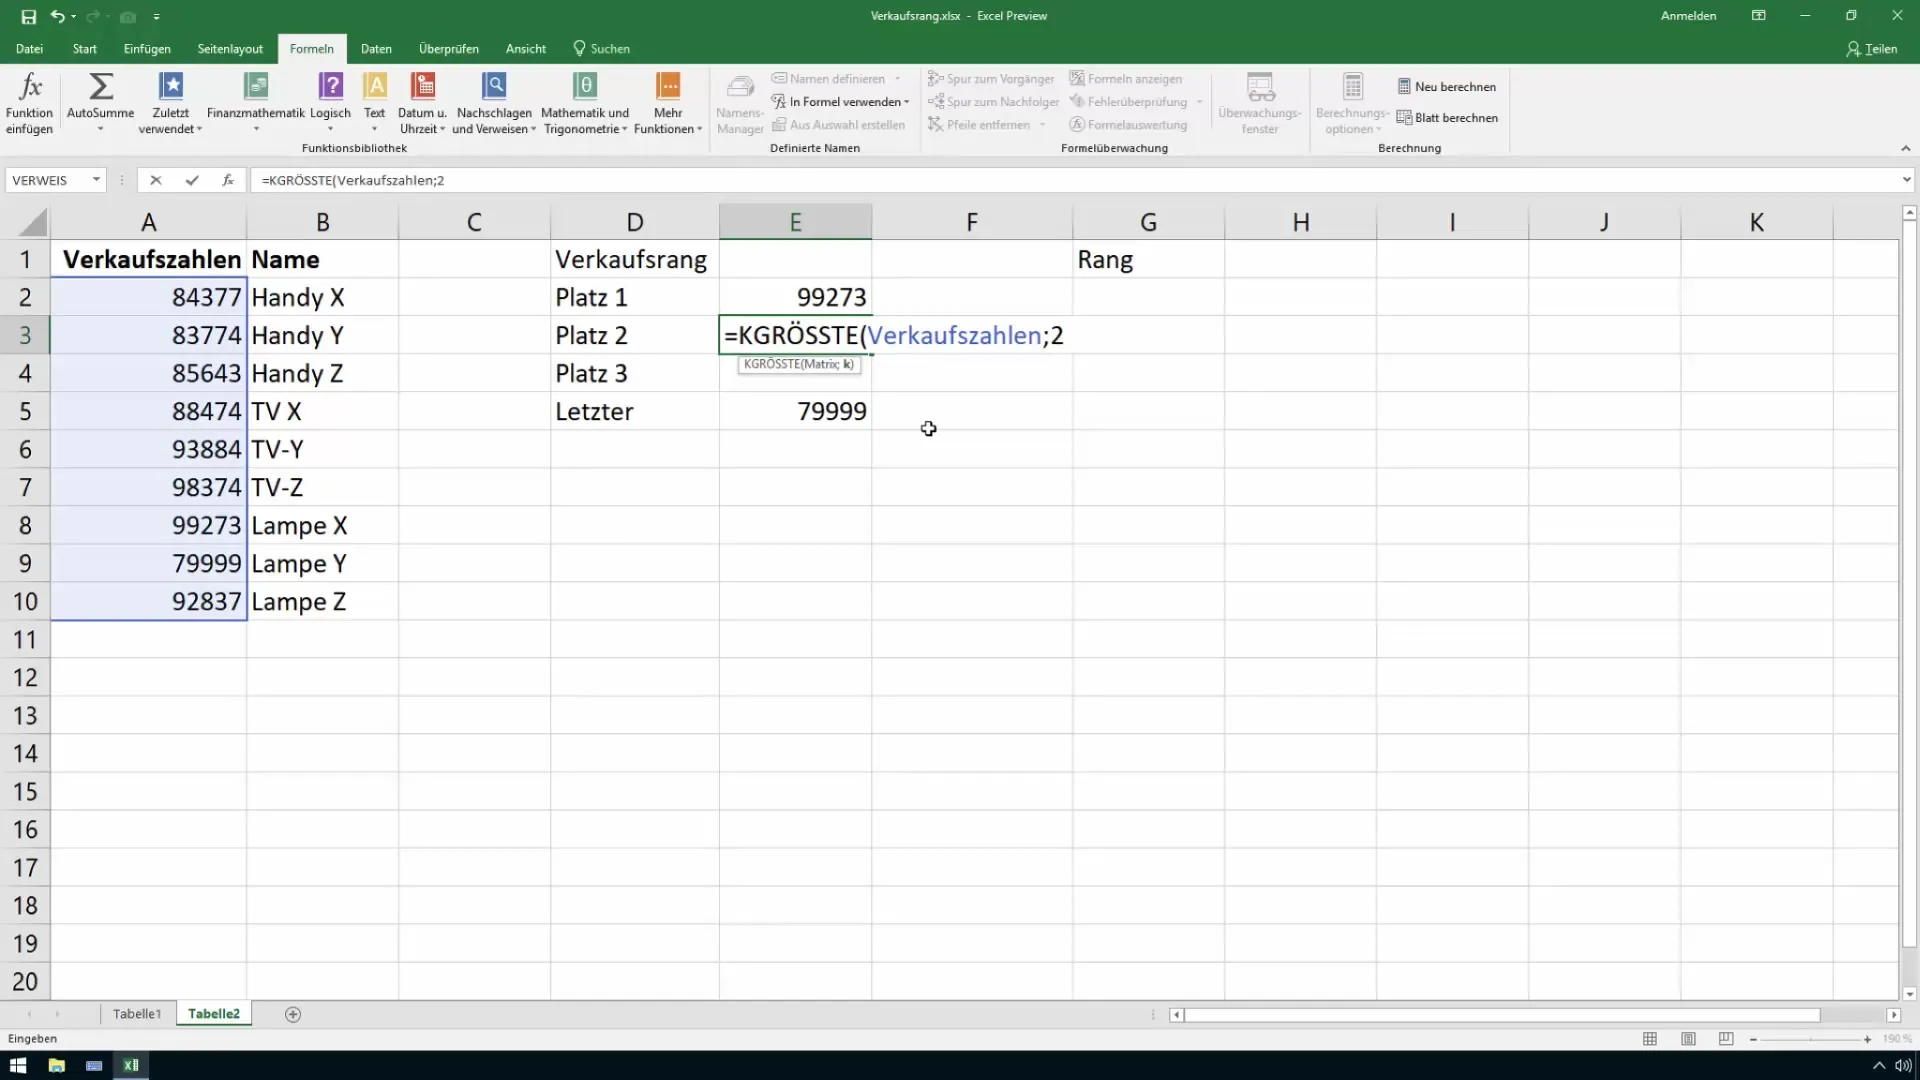
Task: Open the Namens-Manager
Action: pos(740,103)
